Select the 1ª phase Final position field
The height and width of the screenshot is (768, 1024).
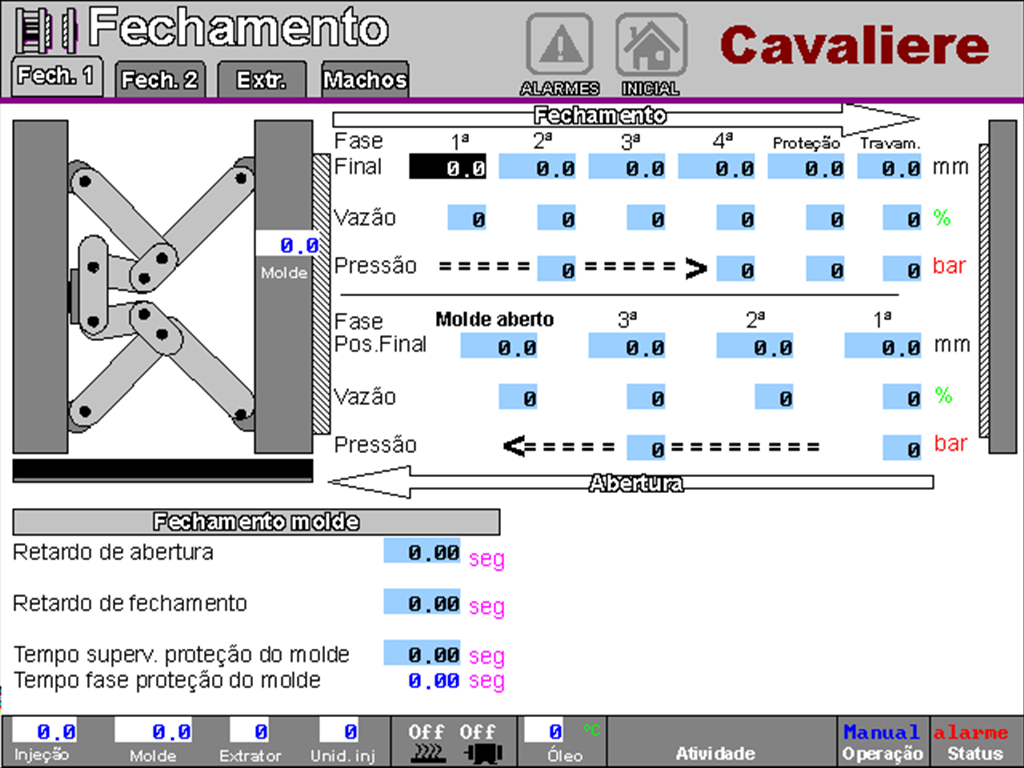(448, 168)
